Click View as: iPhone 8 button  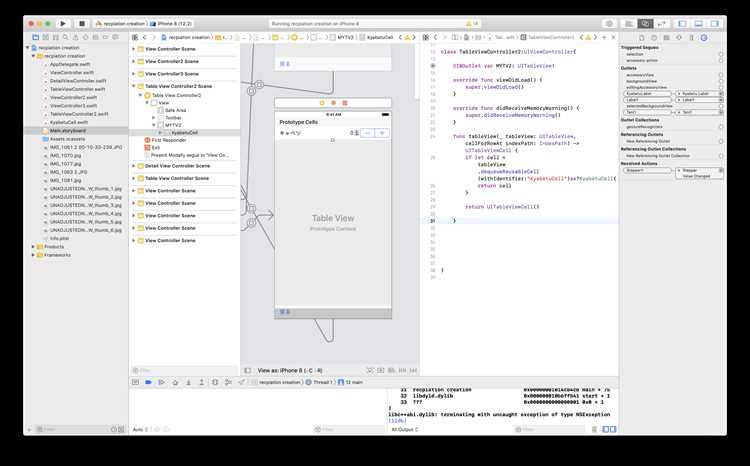(x=290, y=370)
